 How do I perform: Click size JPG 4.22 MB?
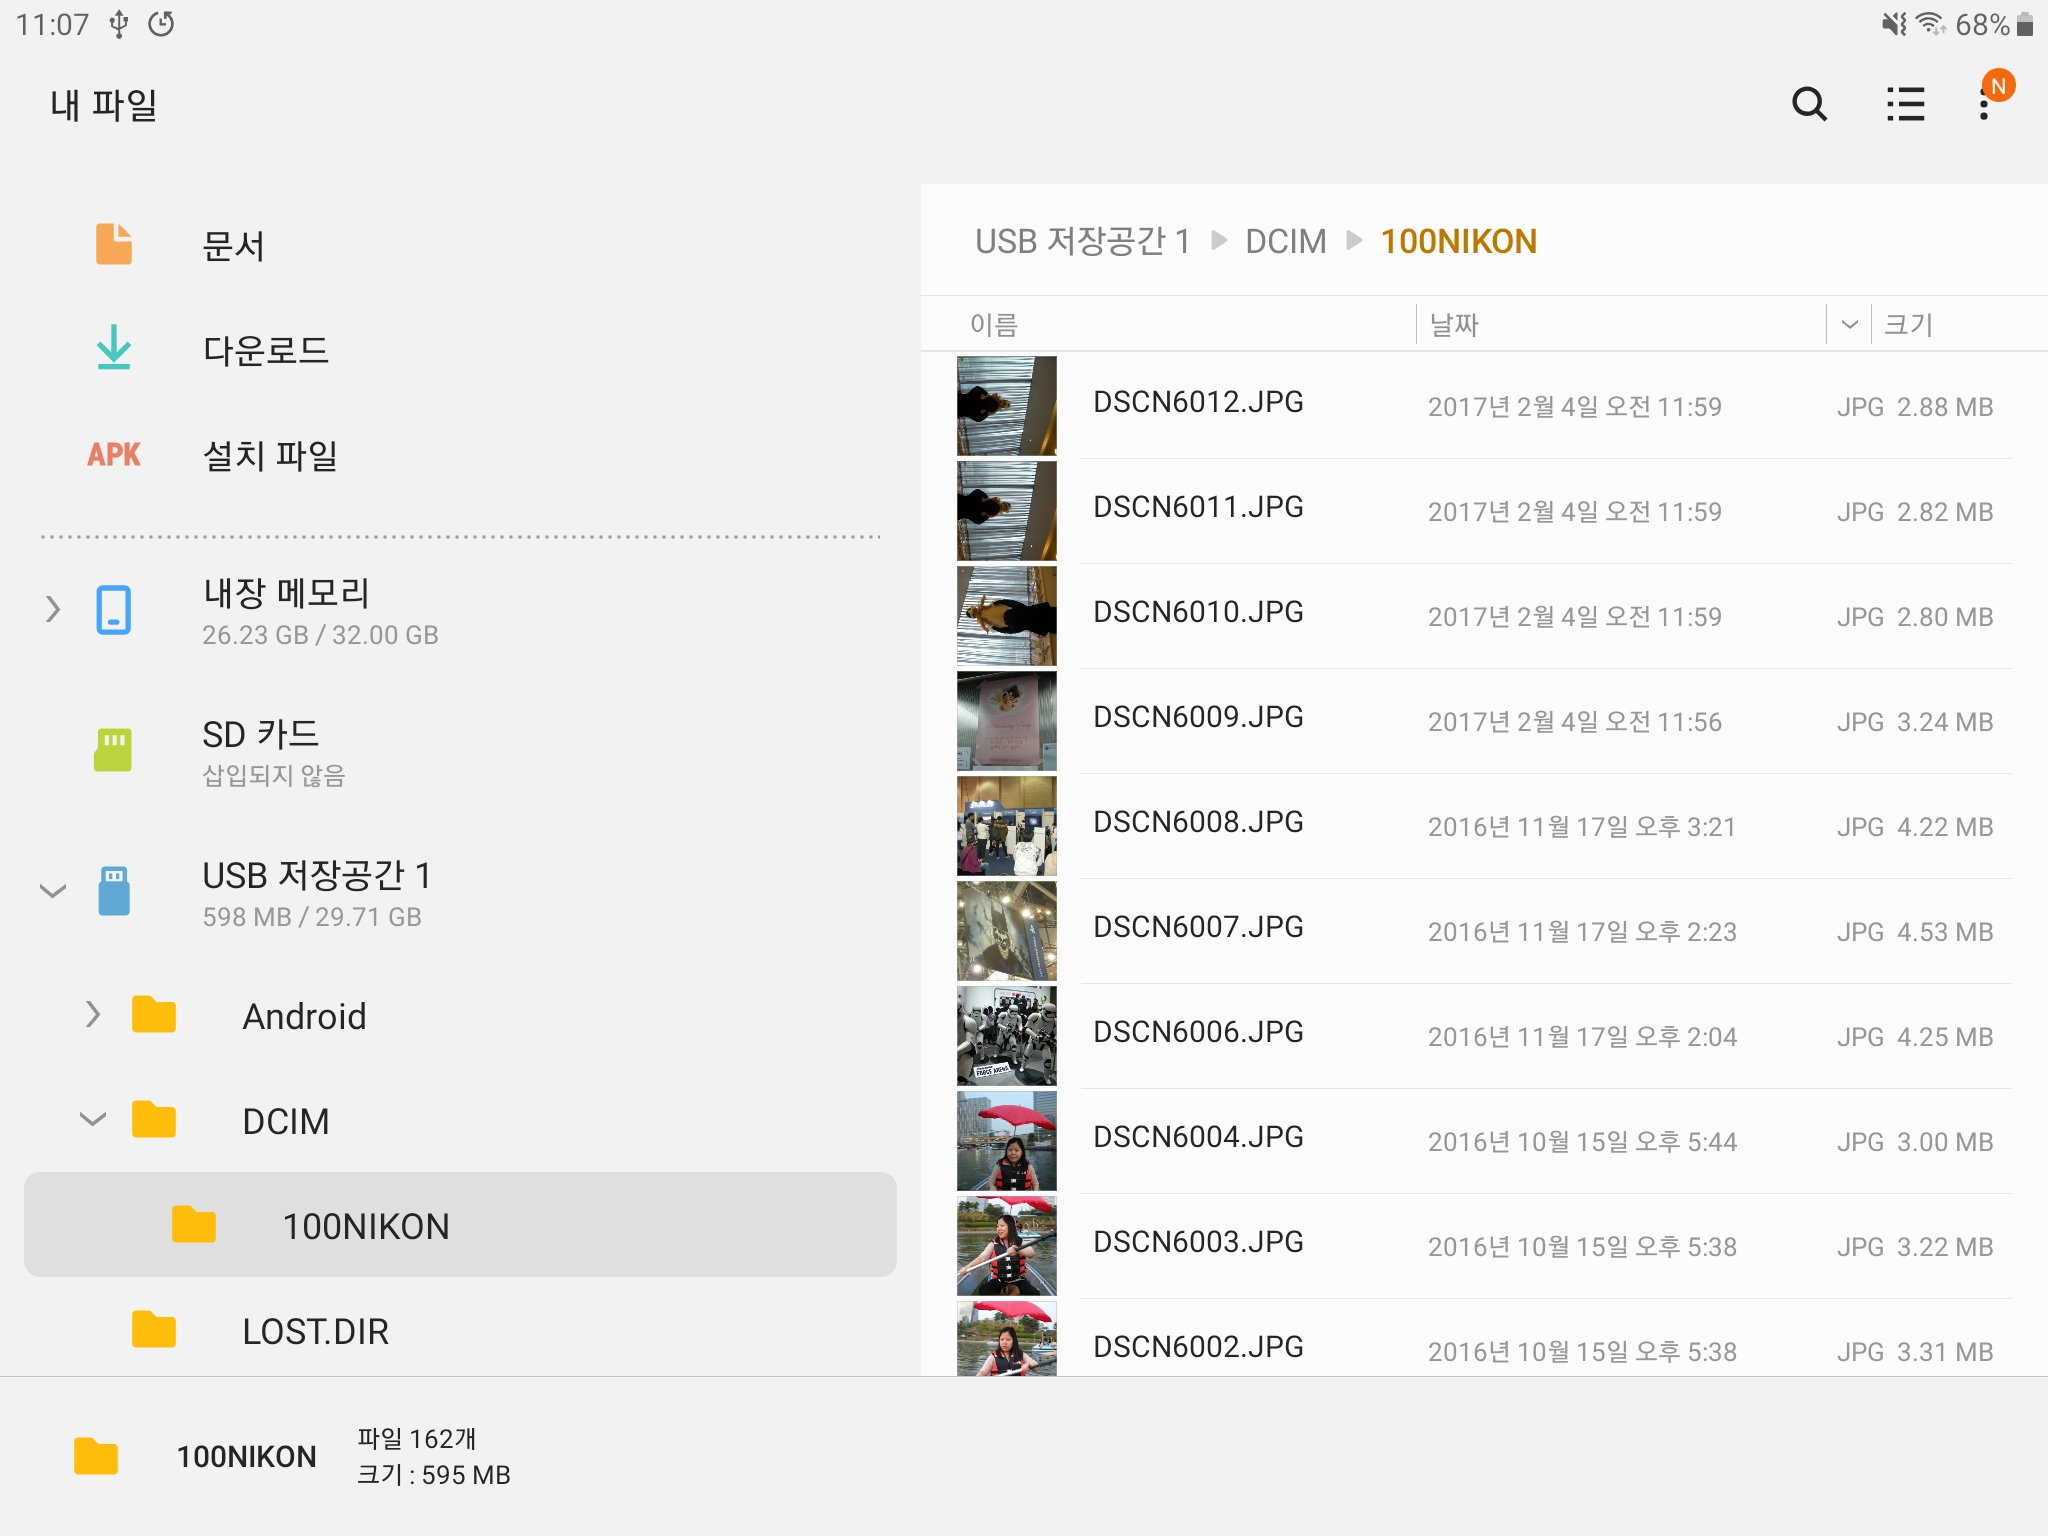pyautogui.click(x=1915, y=827)
